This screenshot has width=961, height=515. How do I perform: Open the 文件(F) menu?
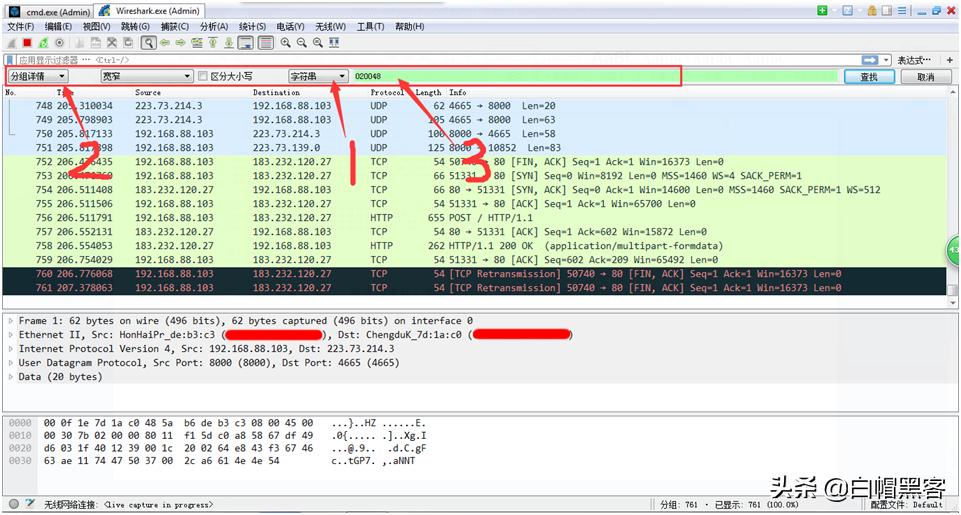coord(20,27)
